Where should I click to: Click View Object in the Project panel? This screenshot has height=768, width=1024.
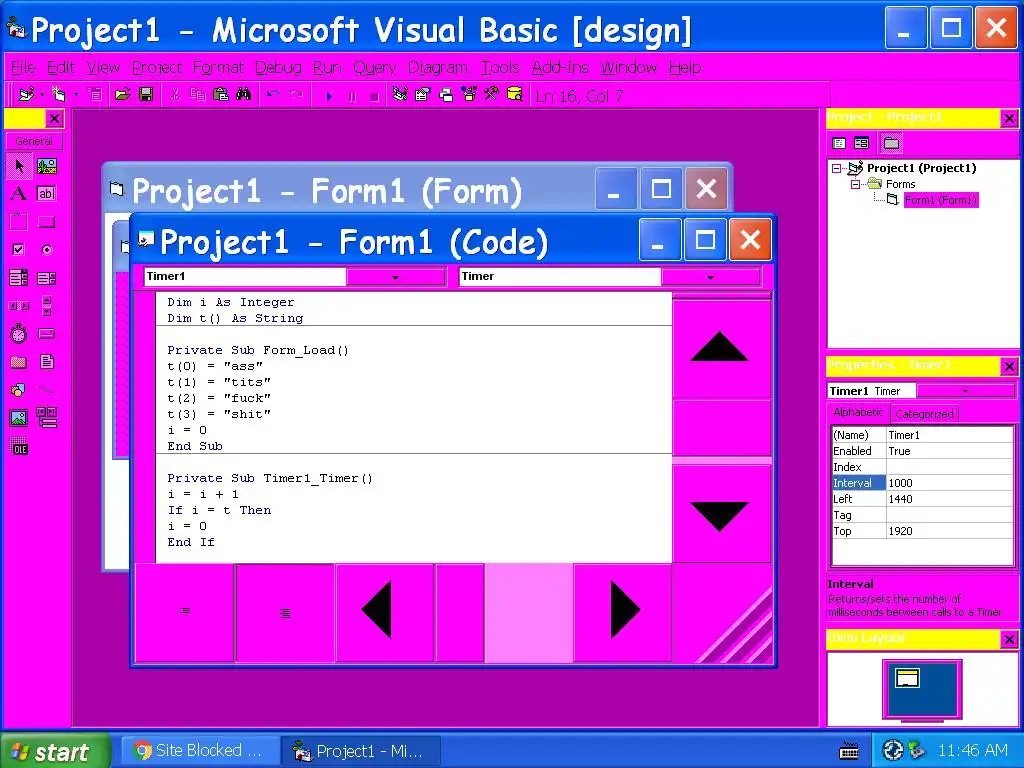point(862,143)
